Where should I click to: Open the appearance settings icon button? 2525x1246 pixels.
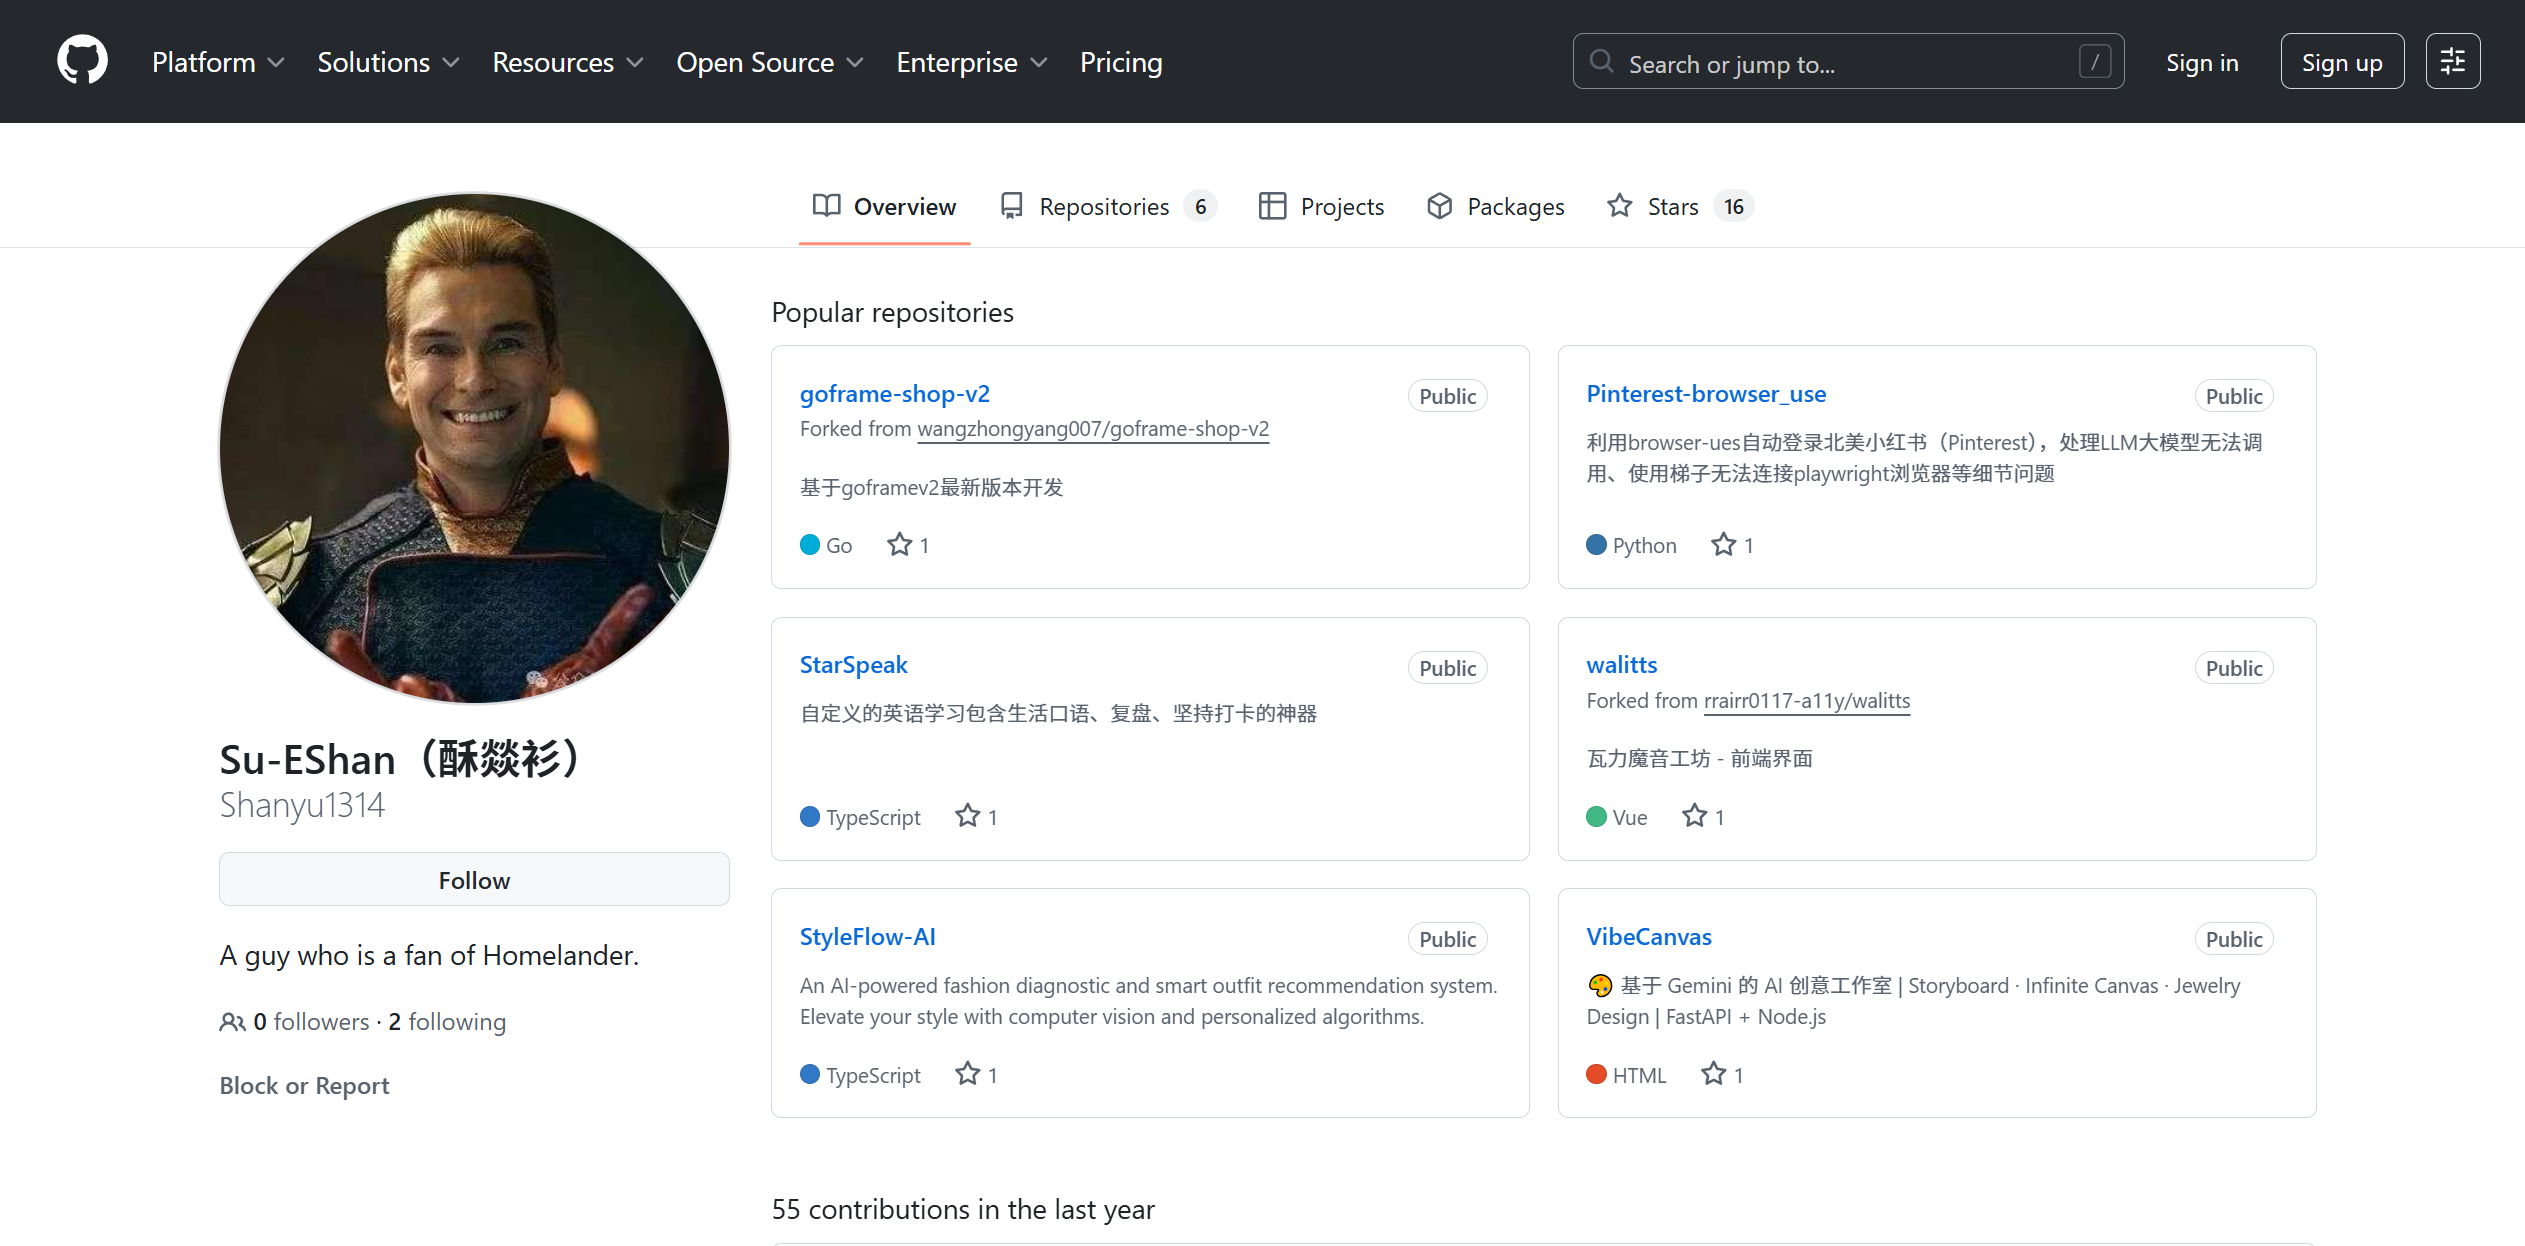point(2452,62)
